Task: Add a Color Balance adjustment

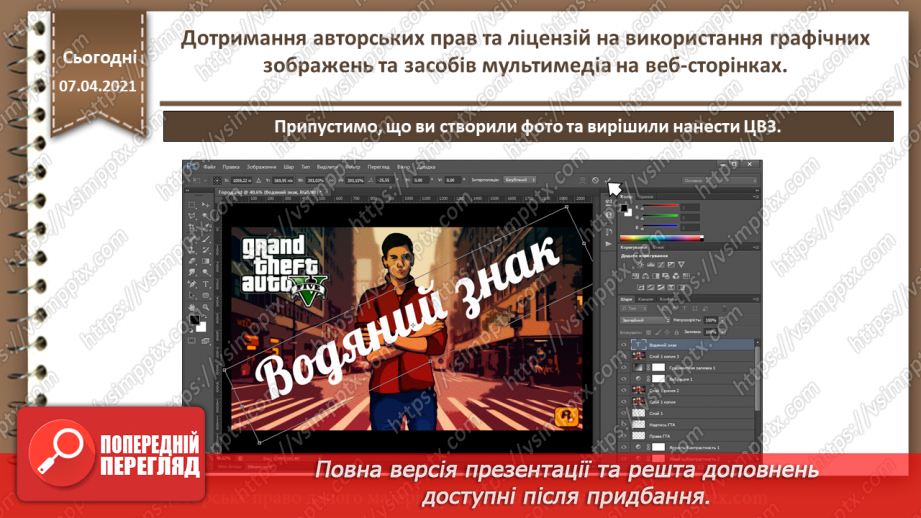Action: (x=646, y=276)
